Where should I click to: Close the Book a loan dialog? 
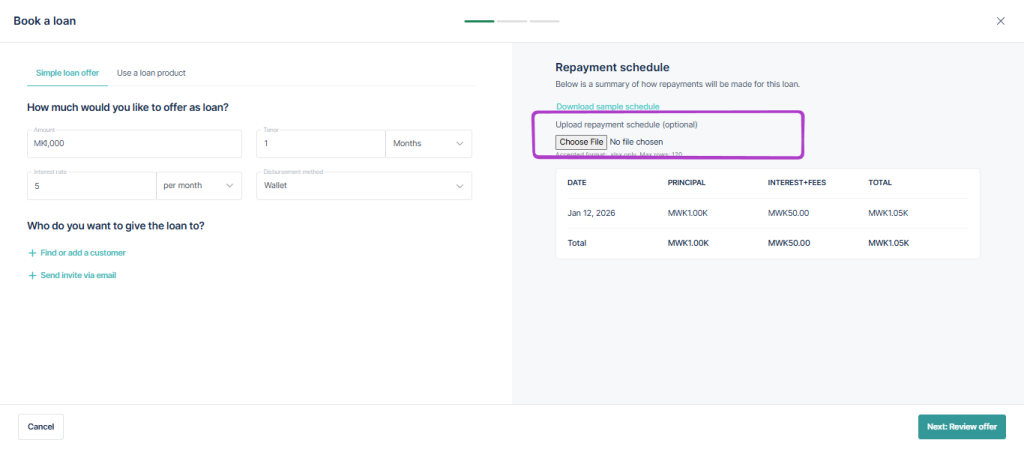click(x=1000, y=21)
